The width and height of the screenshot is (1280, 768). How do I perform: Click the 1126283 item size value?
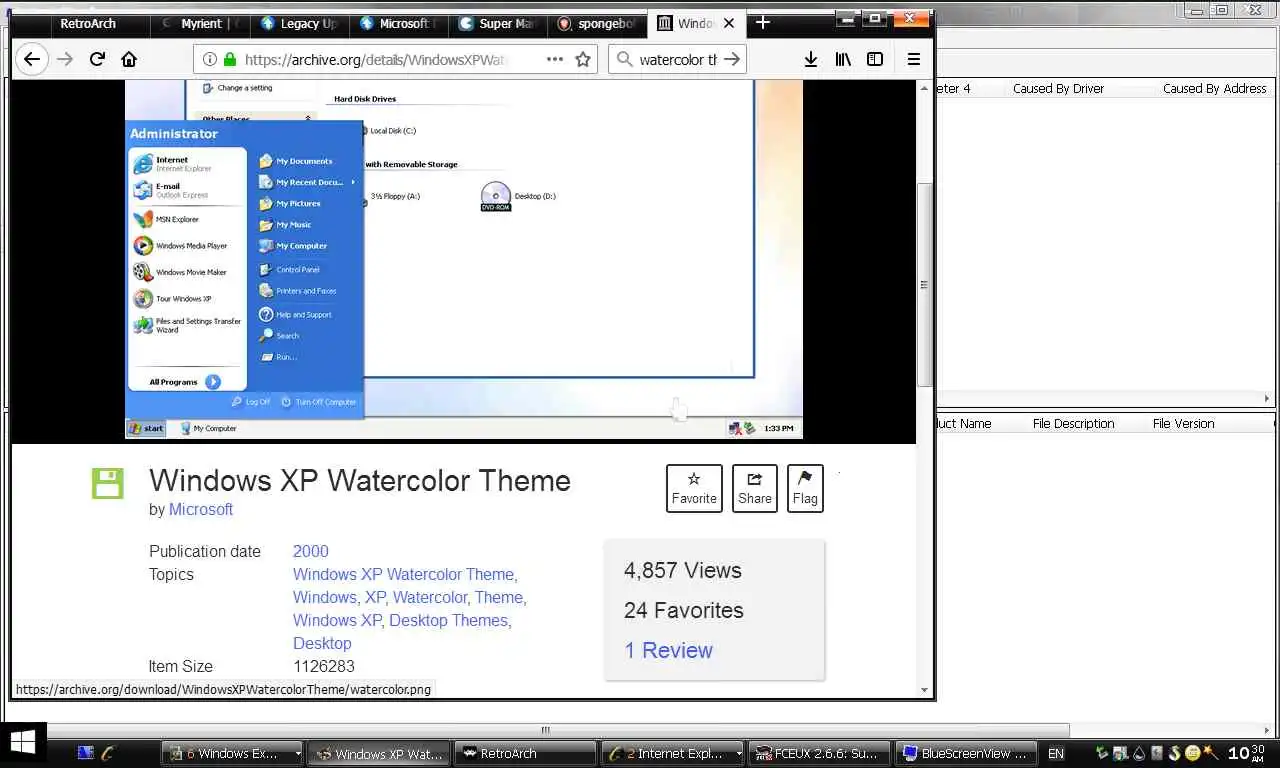tap(324, 666)
